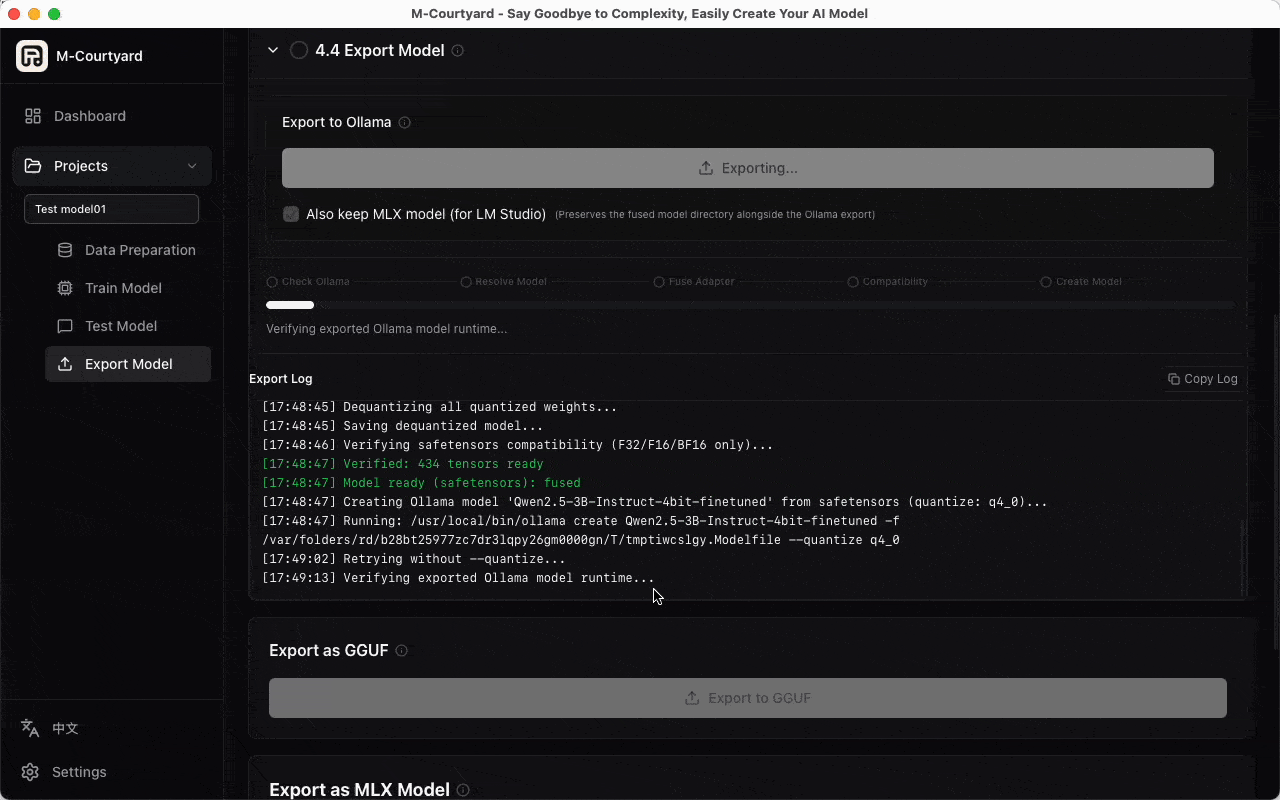Click the Copy Log button
The width and height of the screenshot is (1280, 800).
pos(1202,379)
